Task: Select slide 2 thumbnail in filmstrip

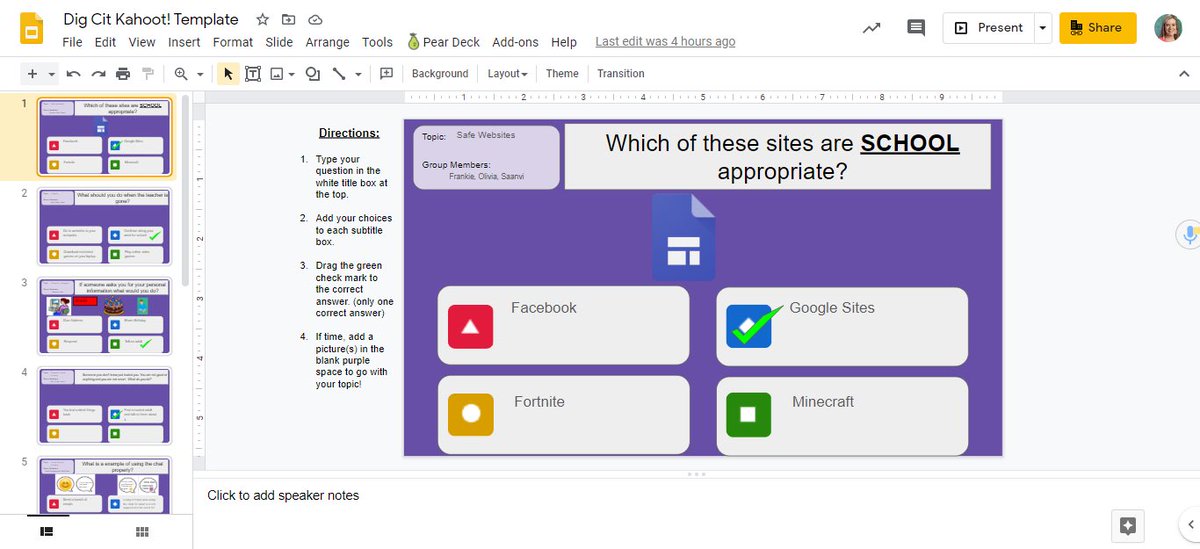Action: [105, 226]
